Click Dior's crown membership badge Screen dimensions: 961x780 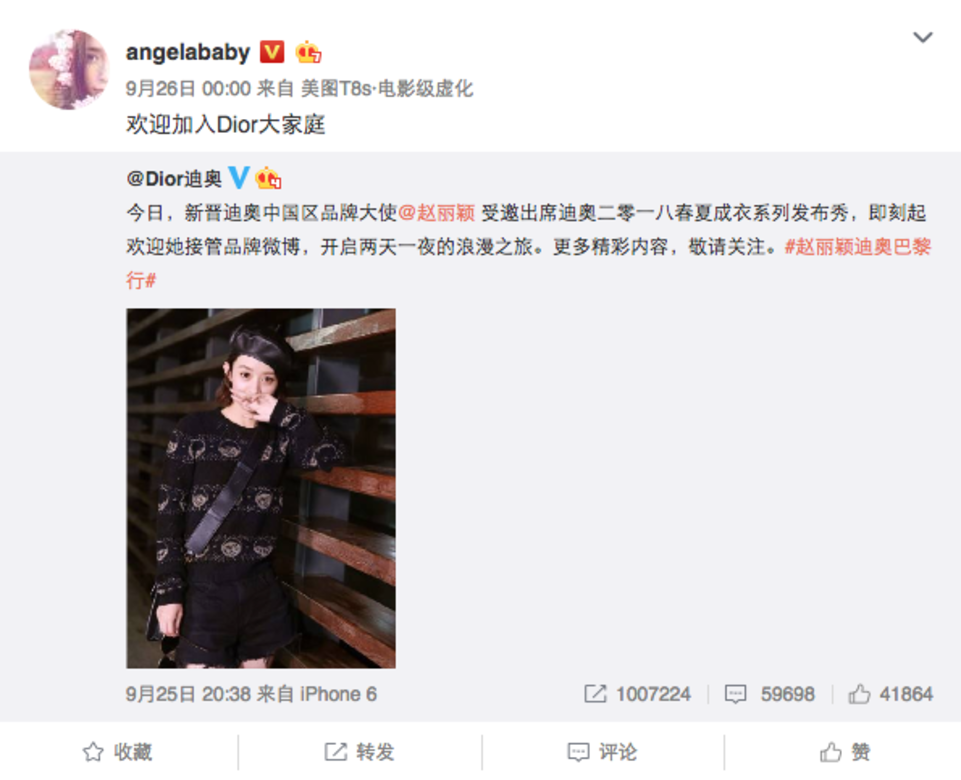coord(268,178)
